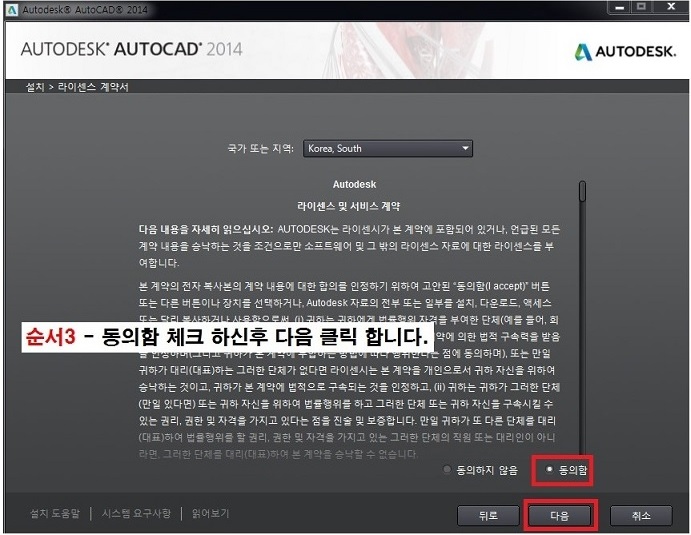Click the 다음 (Next) button
The width and height of the screenshot is (691, 535).
pos(560,515)
